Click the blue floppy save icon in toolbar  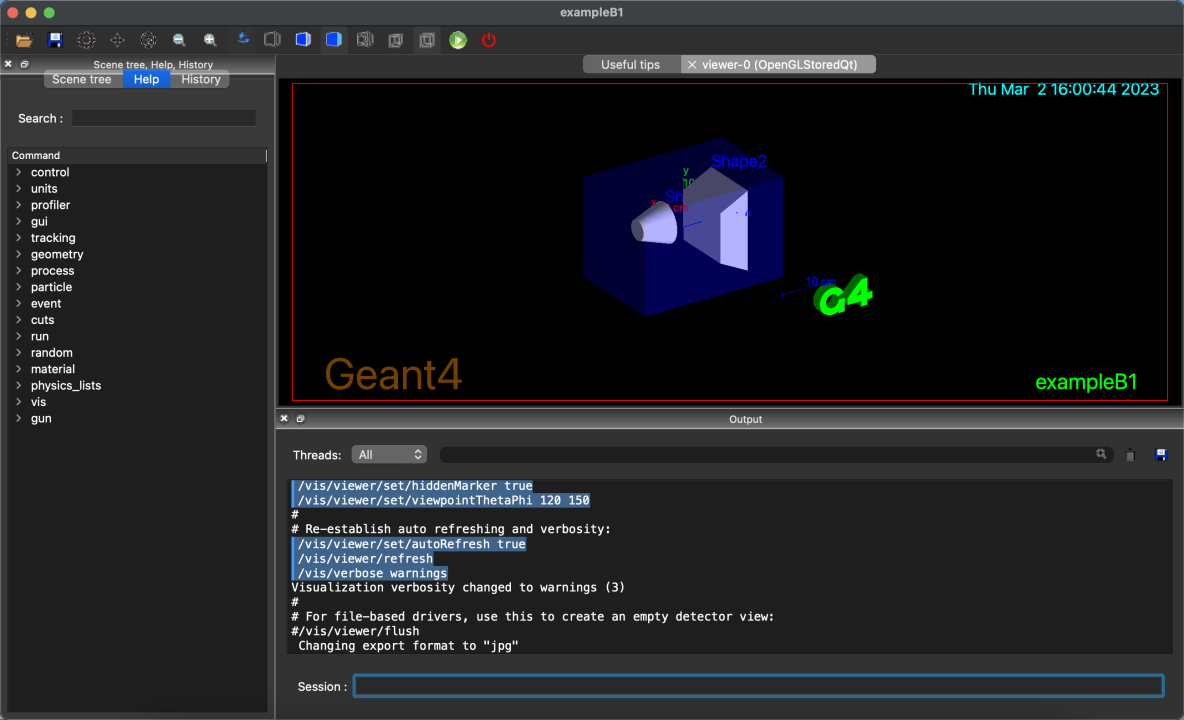pos(55,40)
